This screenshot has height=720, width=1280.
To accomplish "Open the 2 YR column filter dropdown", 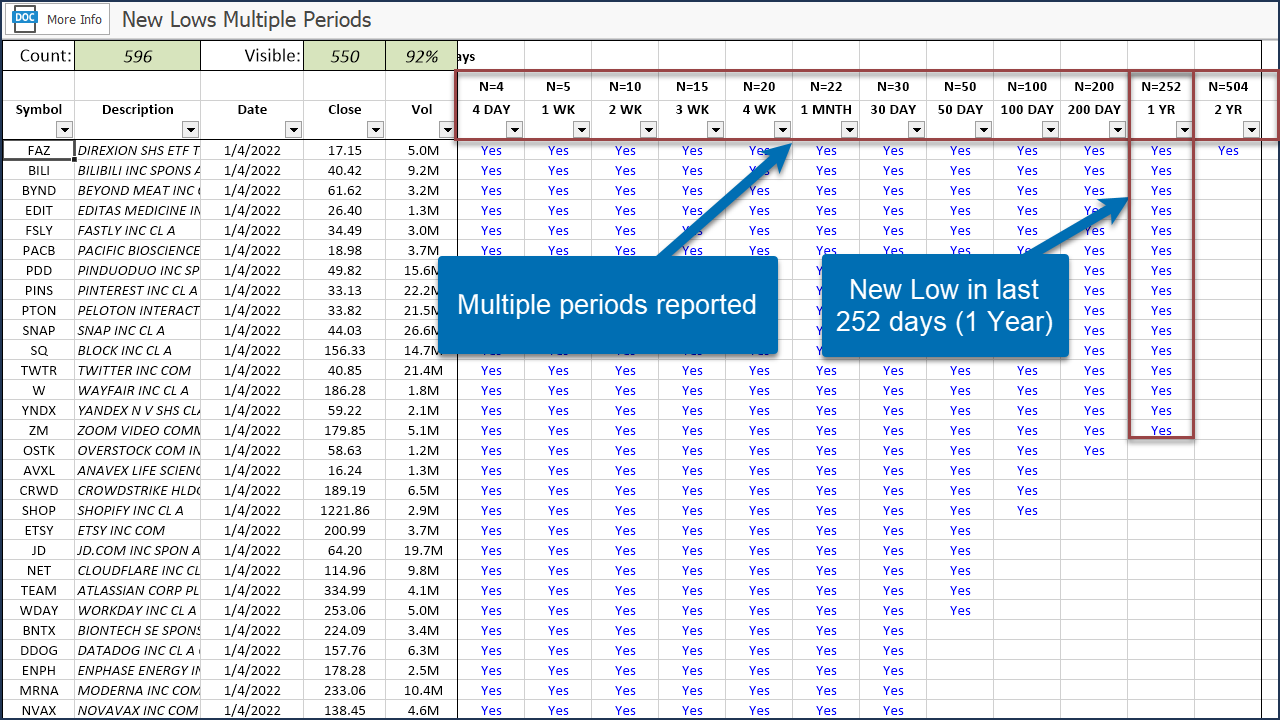I will click(1251, 129).
